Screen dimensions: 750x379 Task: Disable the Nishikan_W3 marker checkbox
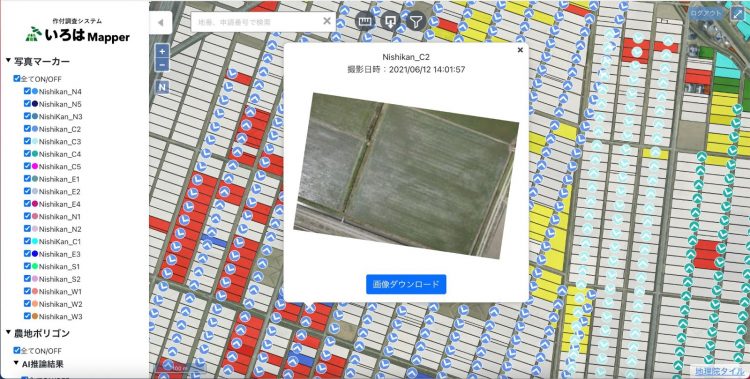click(27, 316)
